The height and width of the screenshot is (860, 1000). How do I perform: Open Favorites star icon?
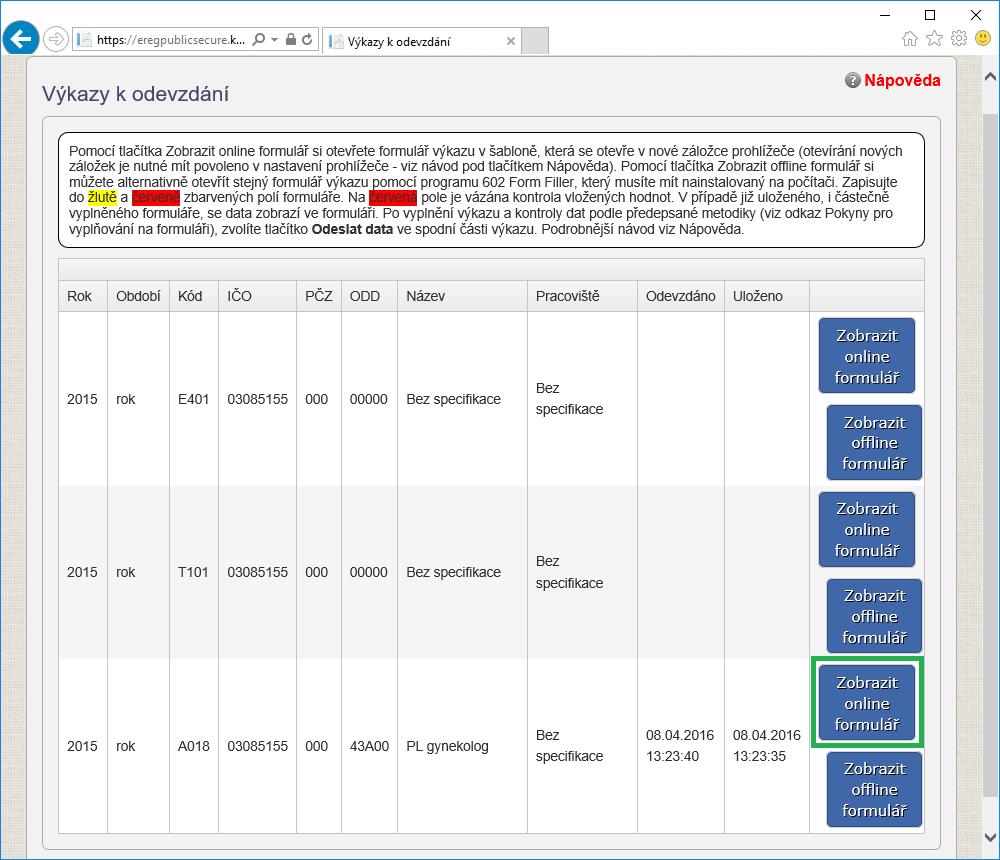click(934, 39)
